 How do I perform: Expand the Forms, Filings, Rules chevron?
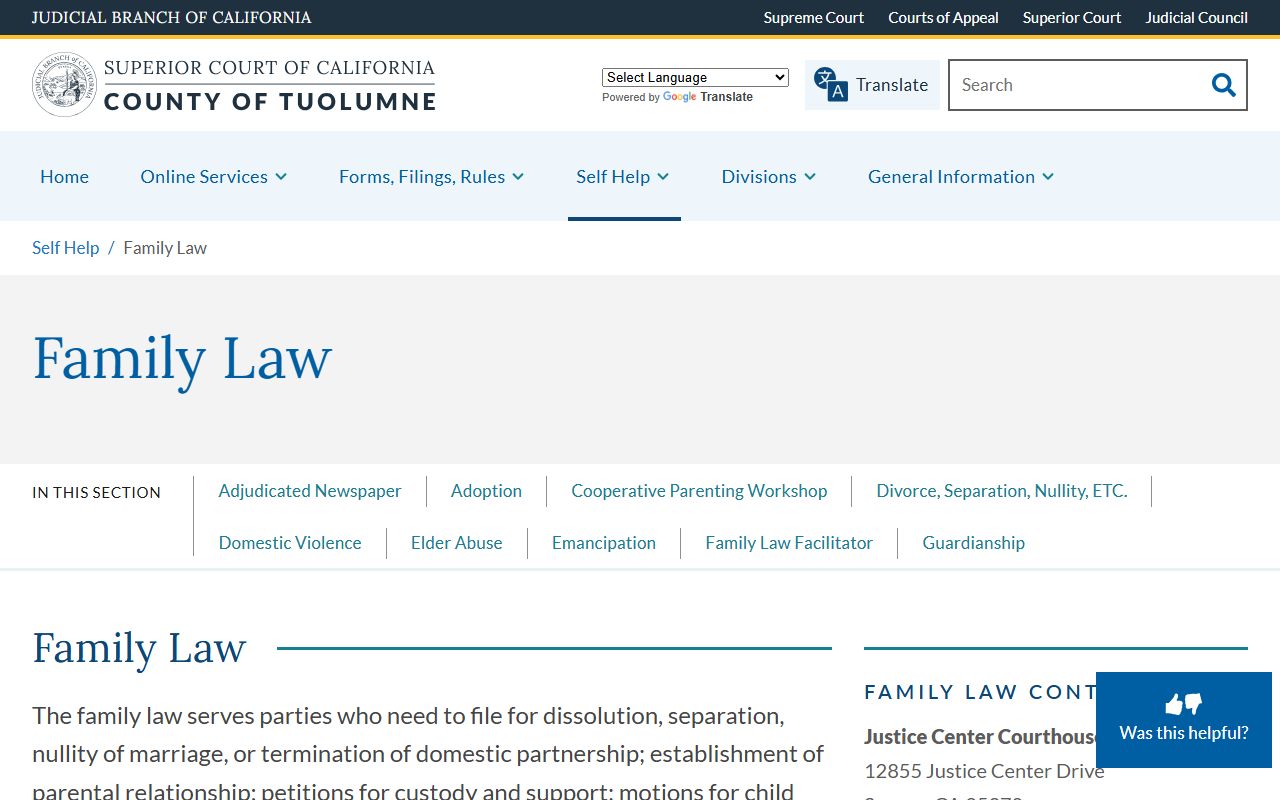click(518, 177)
